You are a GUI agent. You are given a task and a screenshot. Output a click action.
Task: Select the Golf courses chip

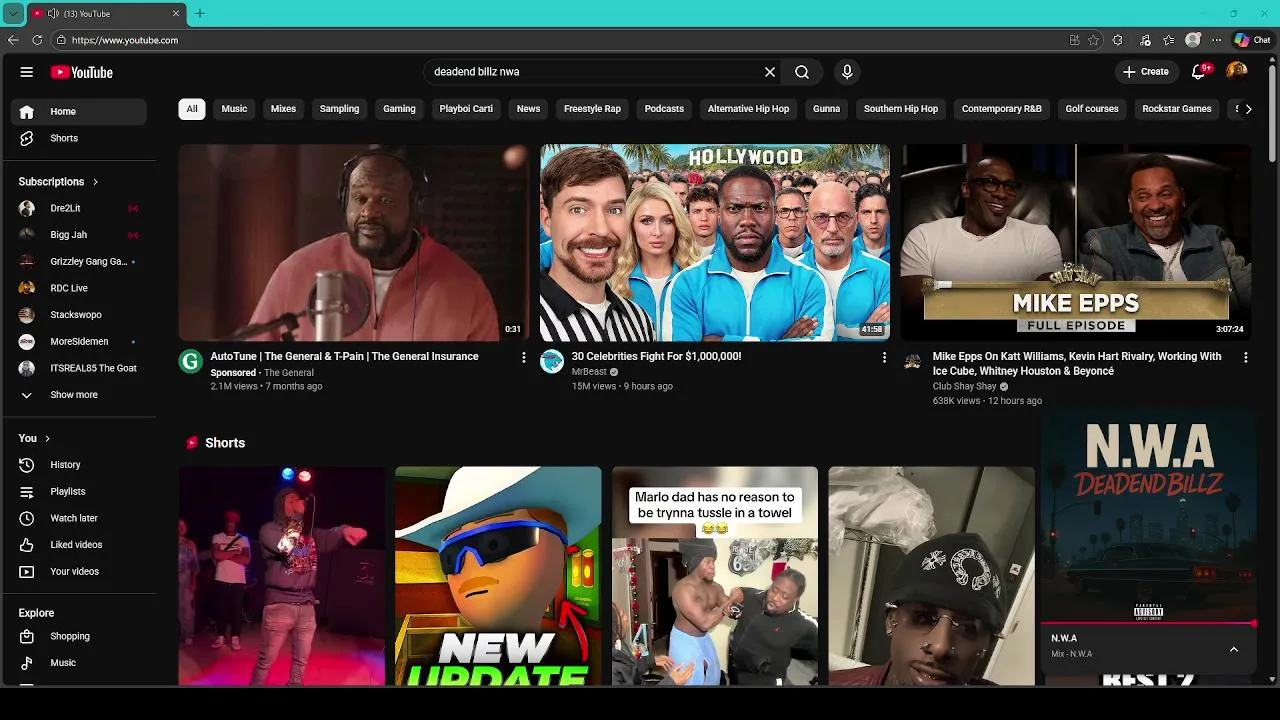point(1092,109)
